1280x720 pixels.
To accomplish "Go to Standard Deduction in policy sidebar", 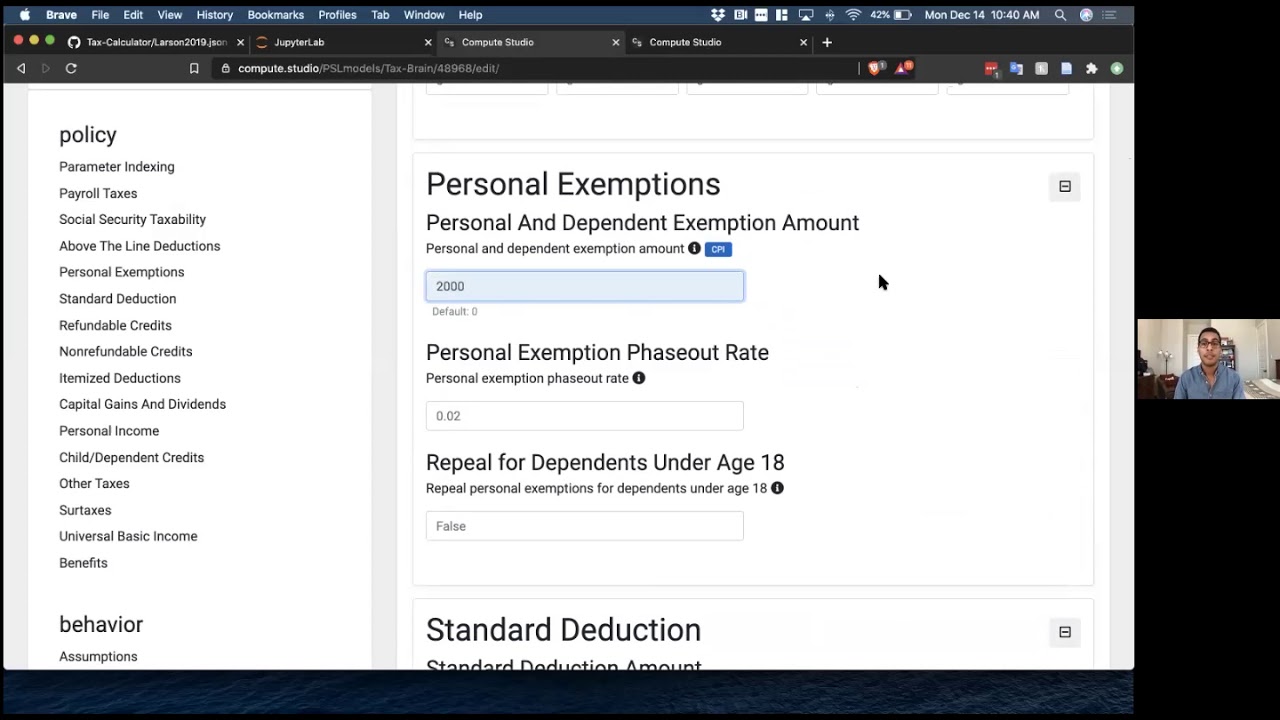I will [x=117, y=299].
